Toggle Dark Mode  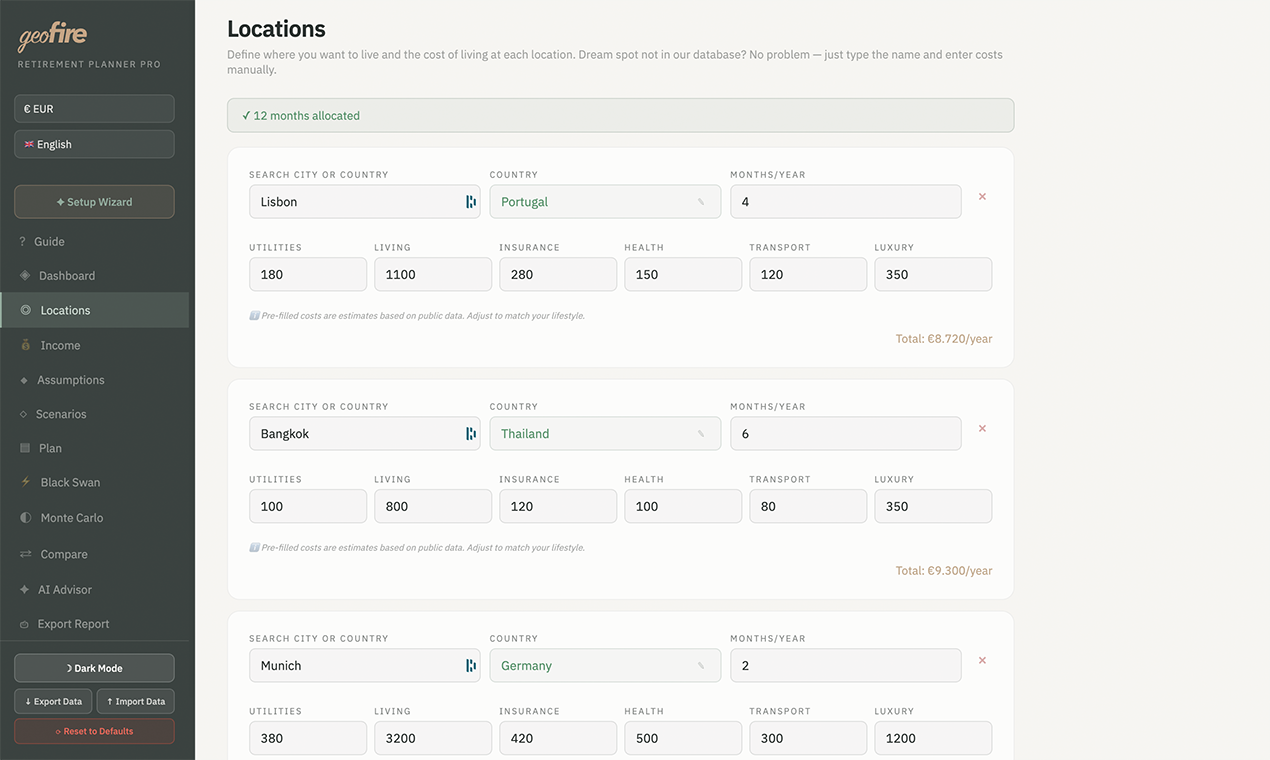click(x=94, y=667)
